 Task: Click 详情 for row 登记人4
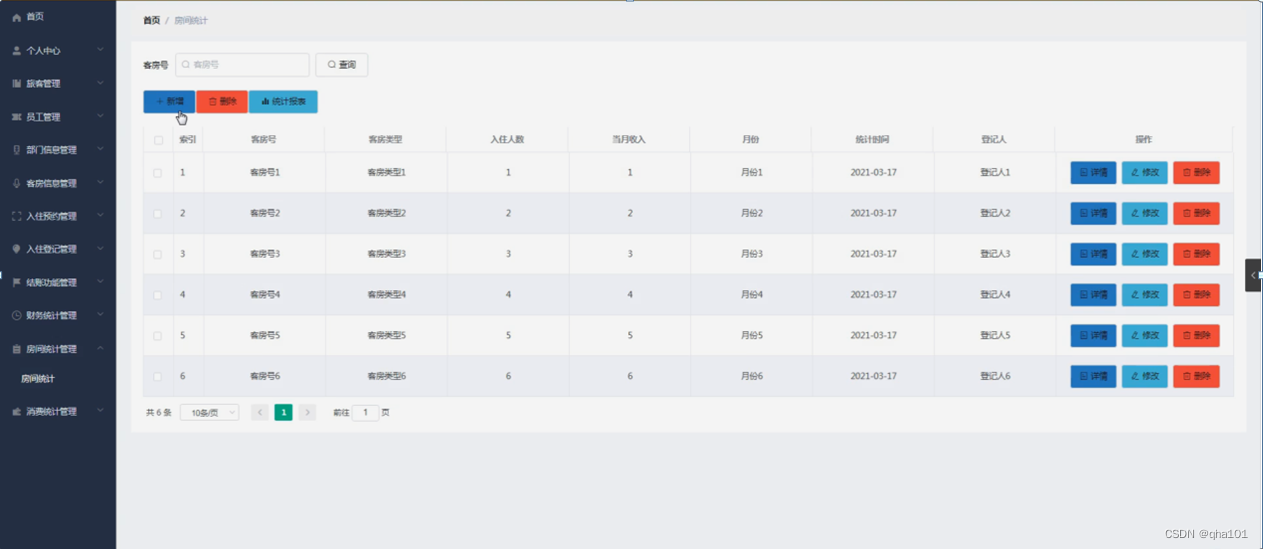pyautogui.click(x=1093, y=295)
